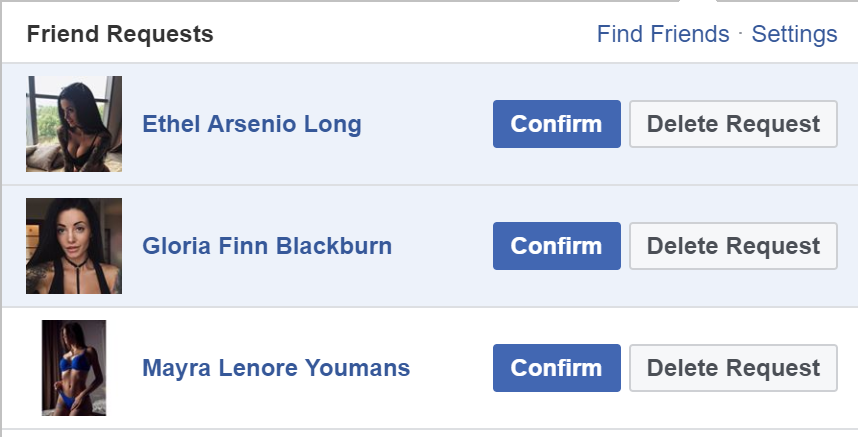The image size is (858, 437).
Task: Open friend request Settings link
Action: (794, 34)
